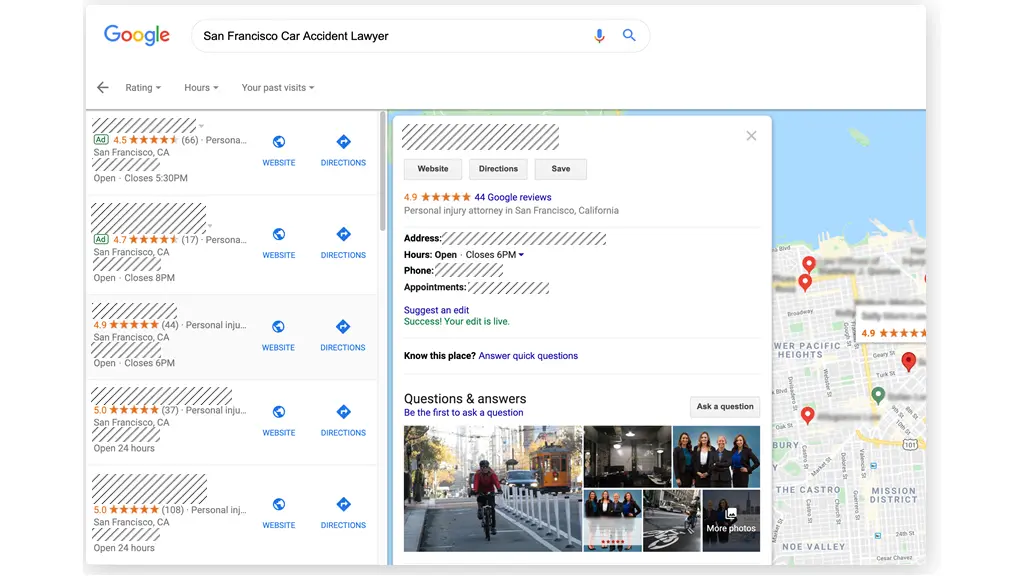This screenshot has width=1024, height=576.
Task: Click Website globe icon for 4.7-rated listing
Action: [x=279, y=235]
